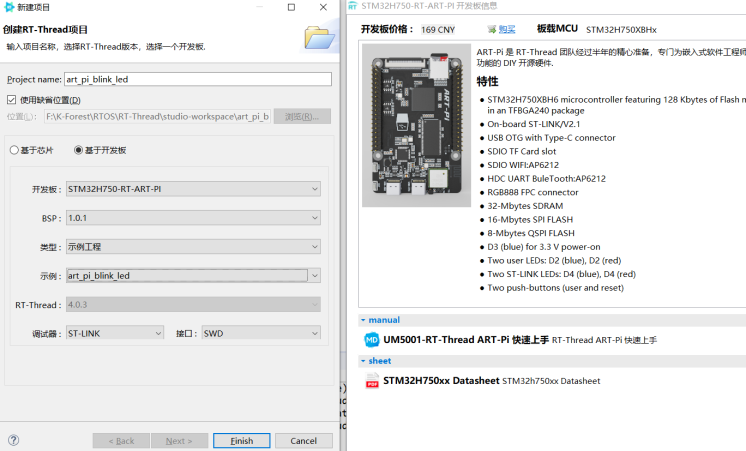The image size is (746, 451).
Task: Collapse the manual section
Action: (x=363, y=320)
